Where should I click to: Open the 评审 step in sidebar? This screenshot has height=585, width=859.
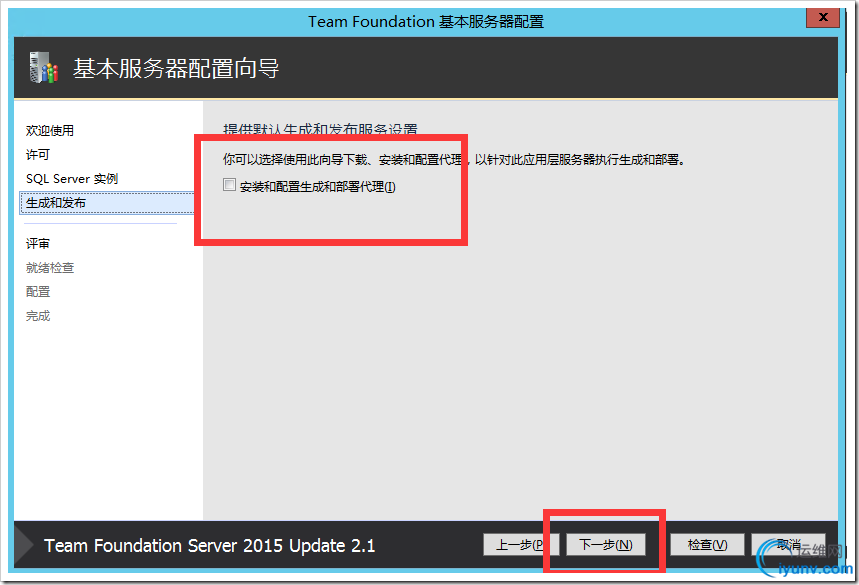[38, 243]
